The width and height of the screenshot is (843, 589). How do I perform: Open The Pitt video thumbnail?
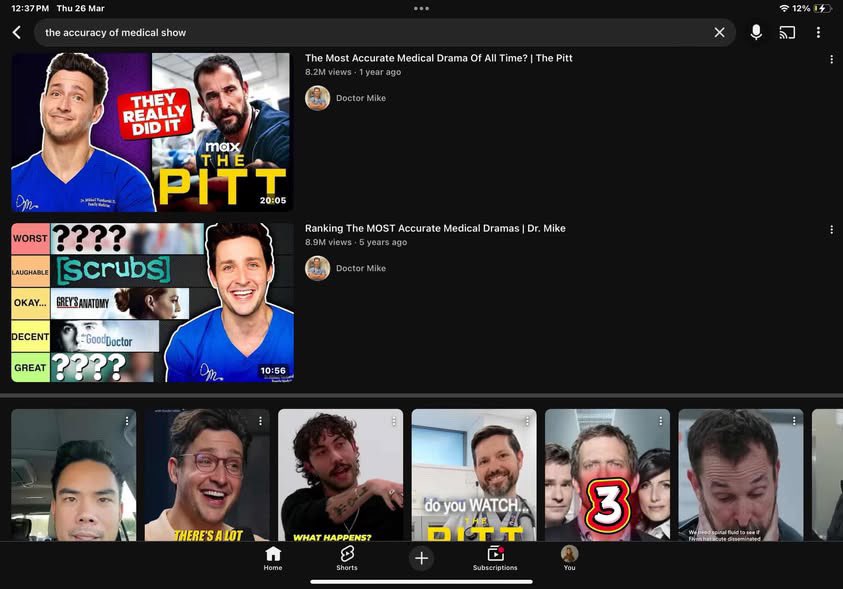(152, 132)
